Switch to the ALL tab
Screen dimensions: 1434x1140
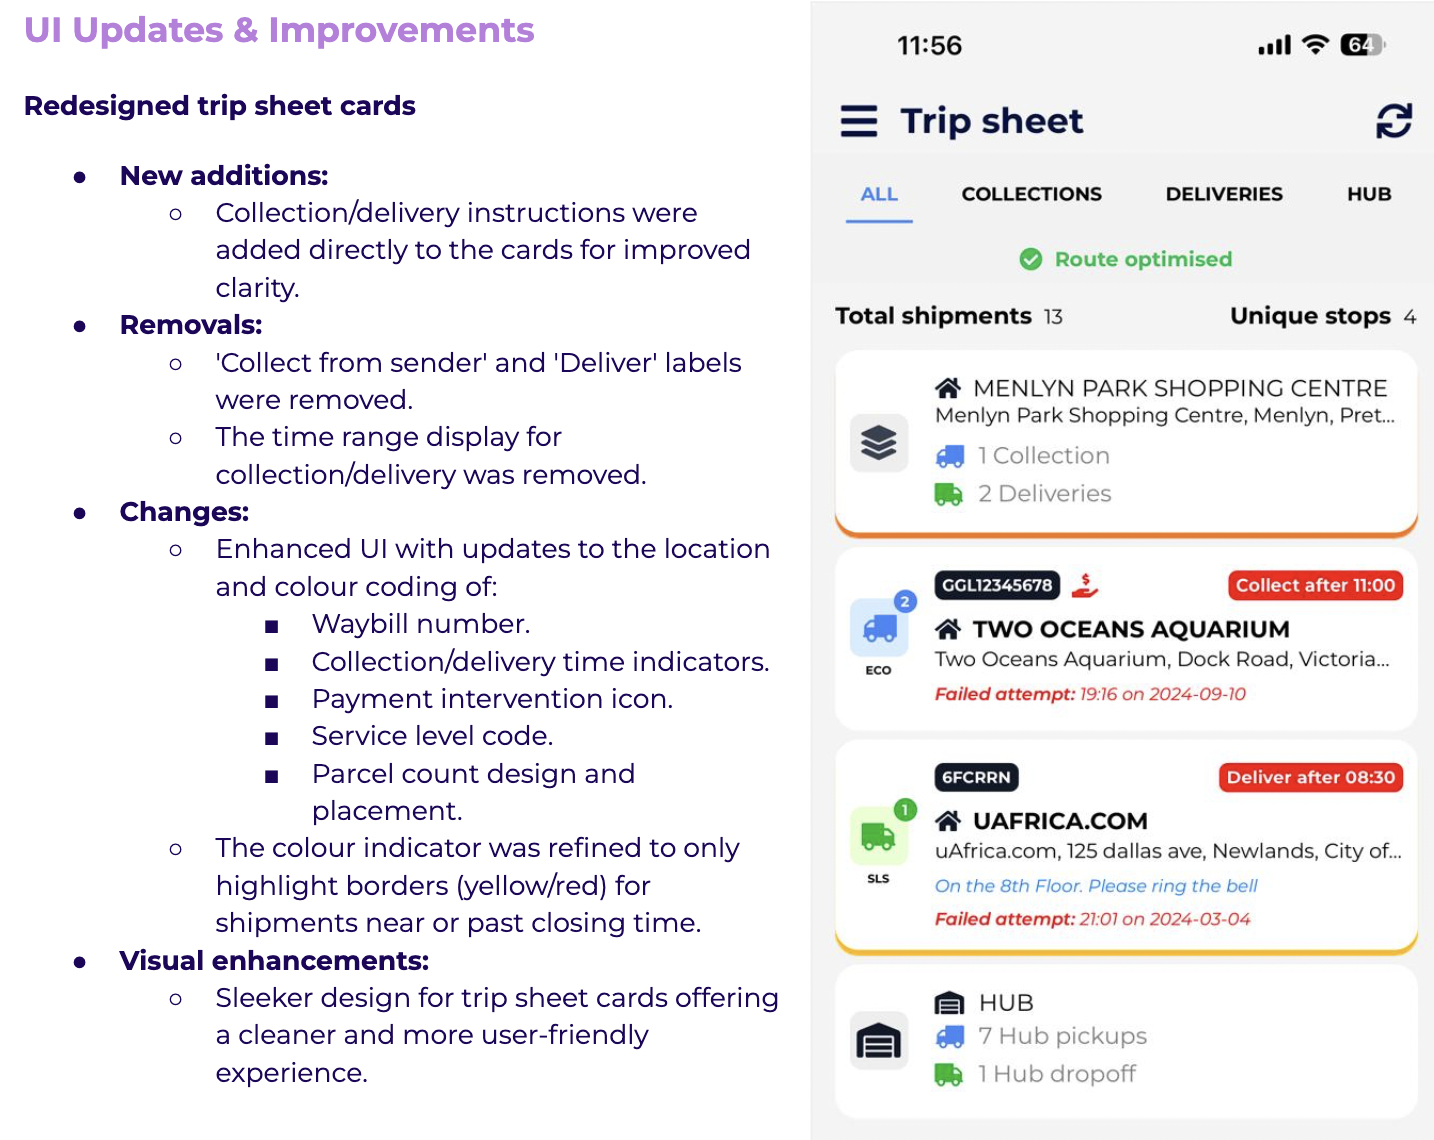[879, 194]
